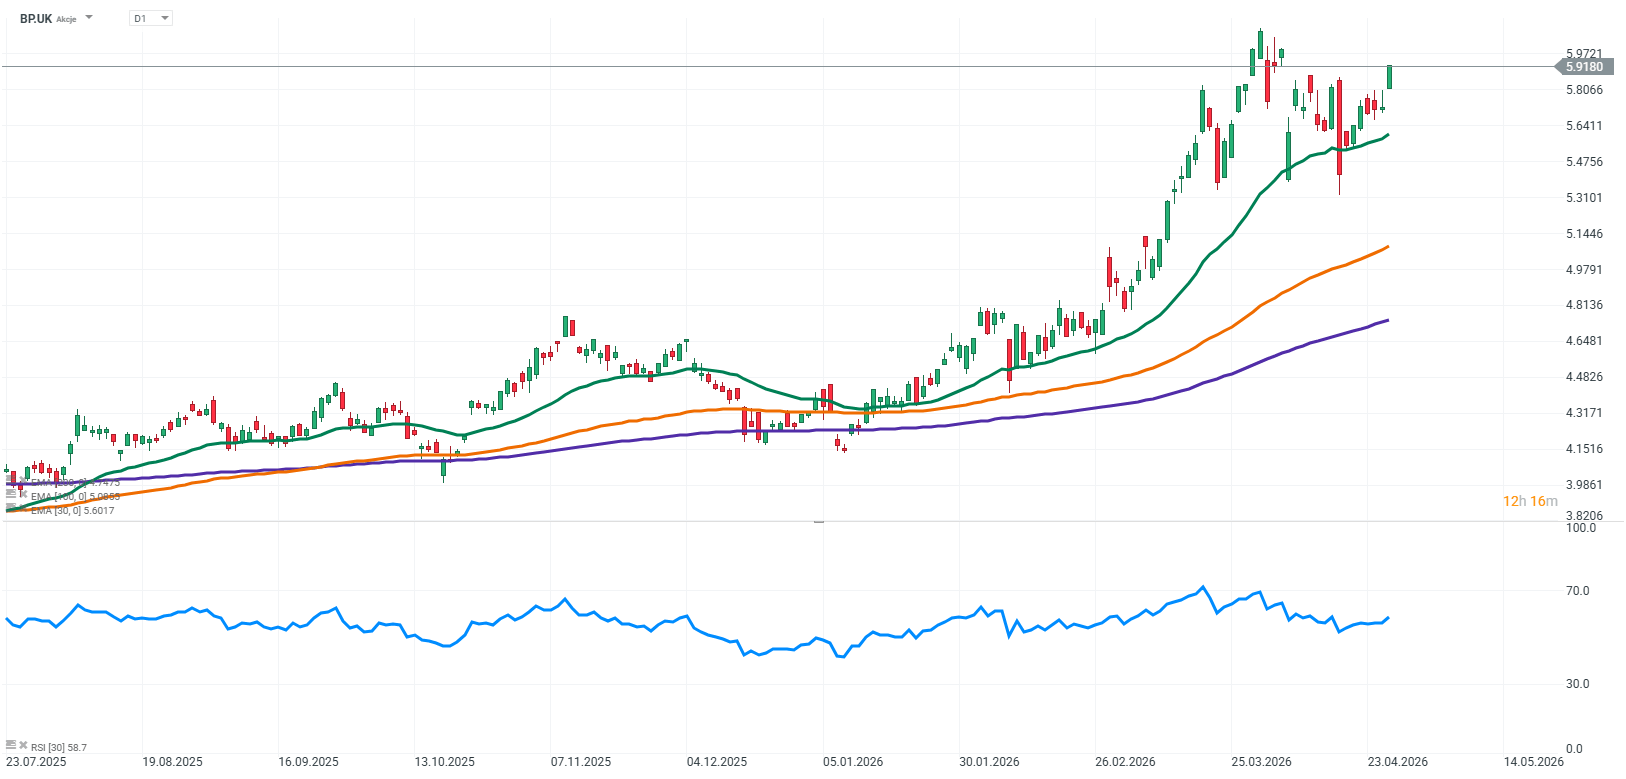Click the current price tag 5.9180

pyautogui.click(x=1583, y=67)
